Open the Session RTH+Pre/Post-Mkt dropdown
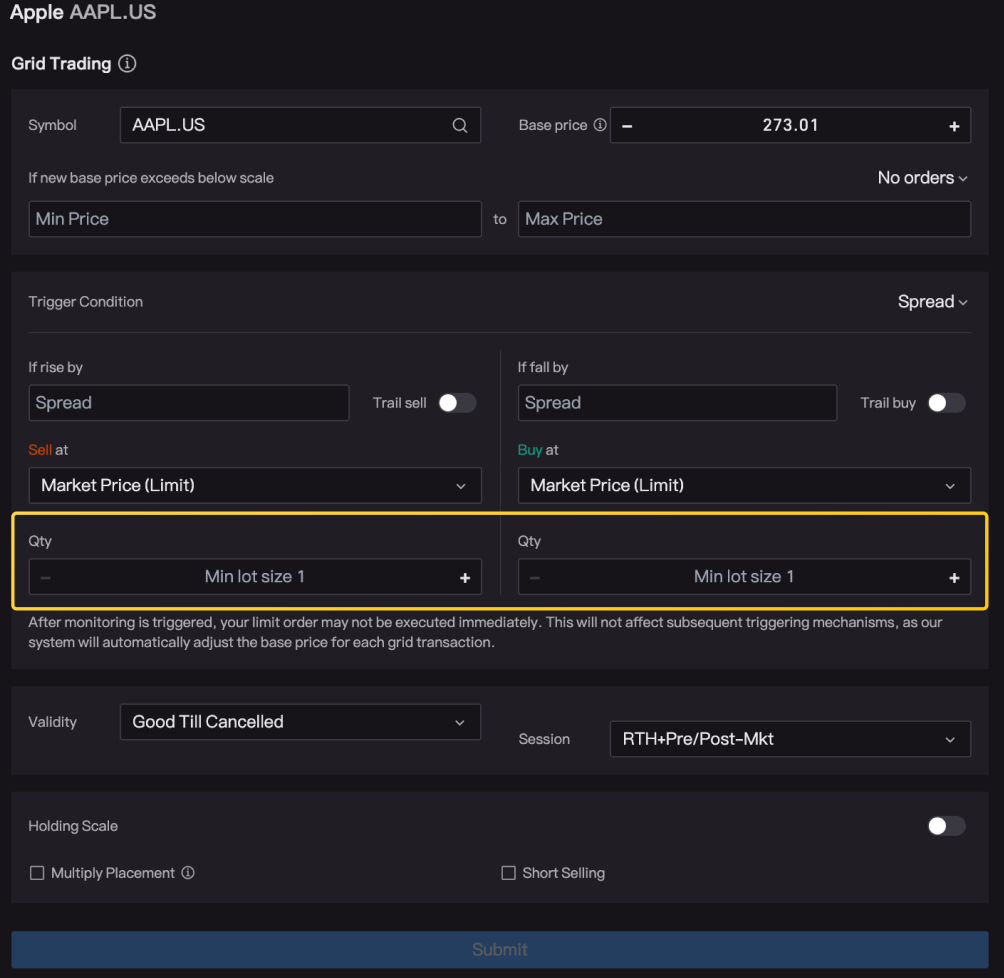Viewport: 1004px width, 978px height. point(789,740)
